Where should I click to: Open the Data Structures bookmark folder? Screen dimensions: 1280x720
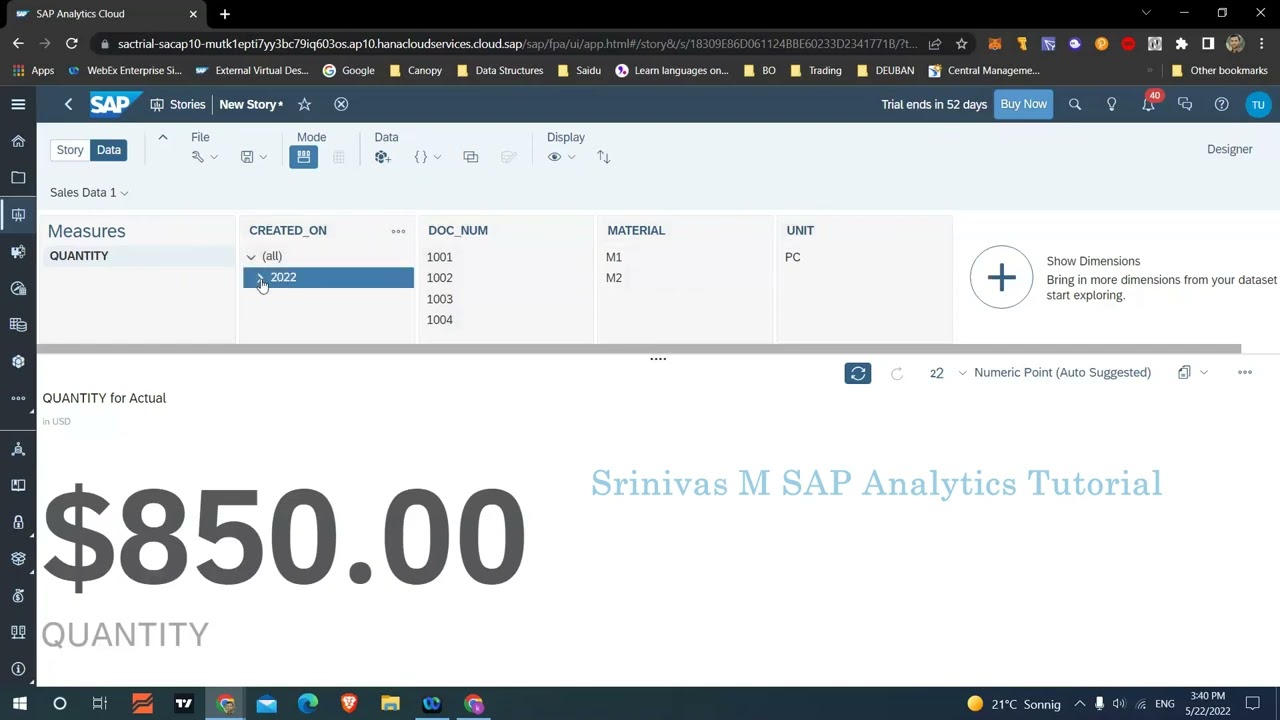pyautogui.click(x=499, y=71)
